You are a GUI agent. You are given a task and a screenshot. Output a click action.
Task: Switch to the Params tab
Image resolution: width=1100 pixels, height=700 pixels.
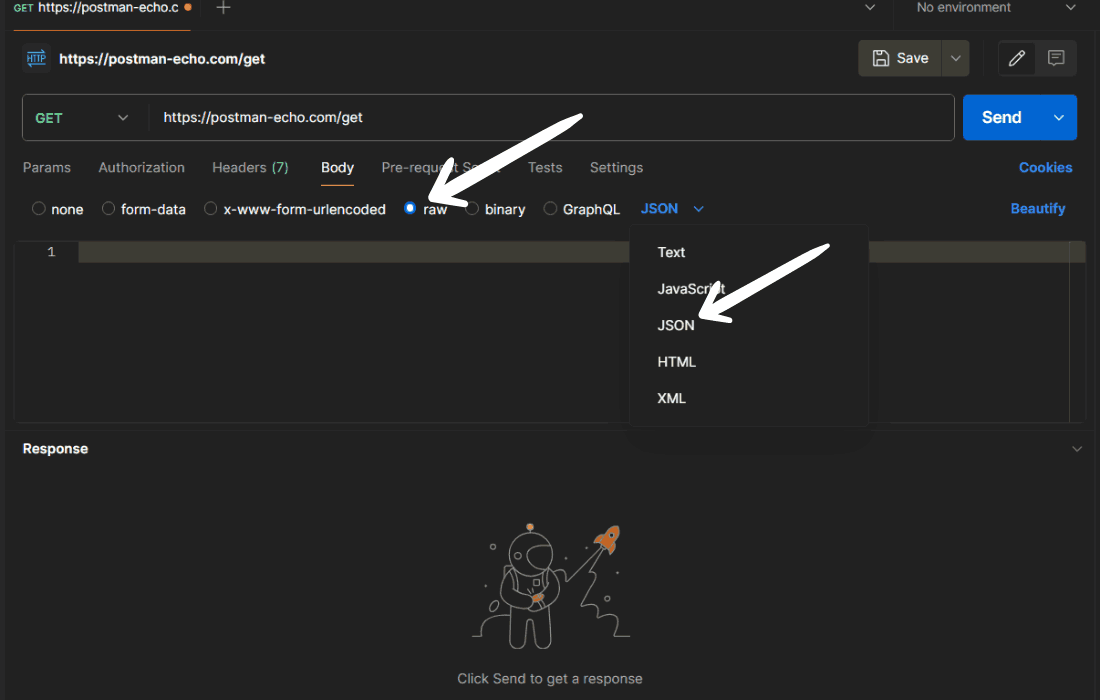47,168
